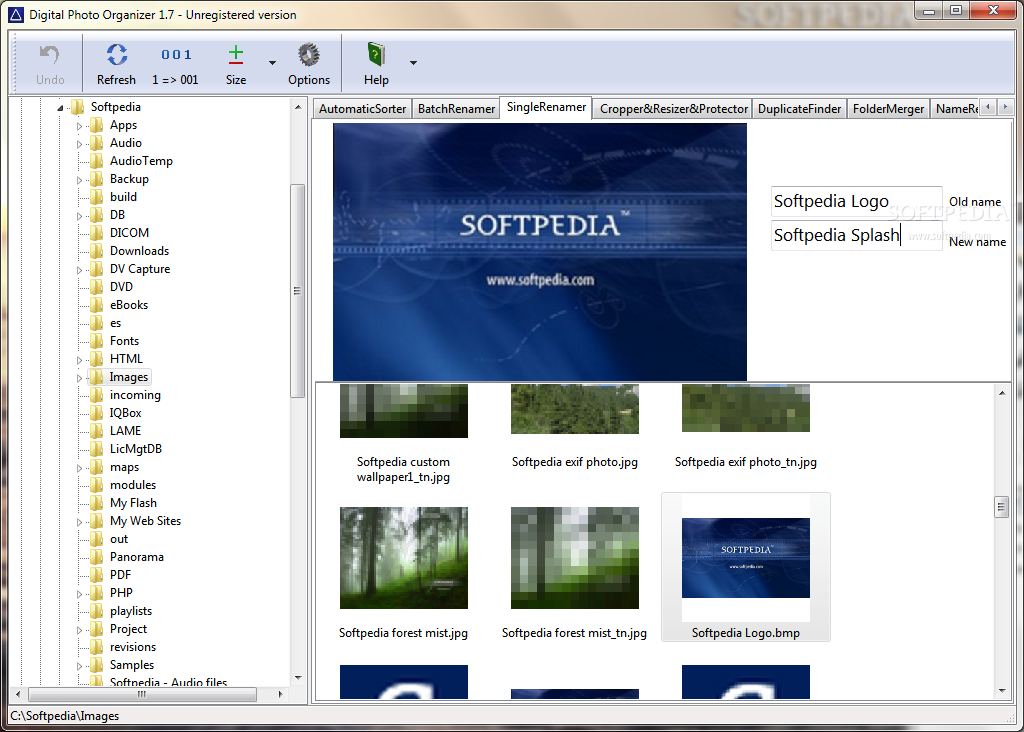Expand the Audio folder node
The height and width of the screenshot is (732, 1024).
(x=80, y=144)
